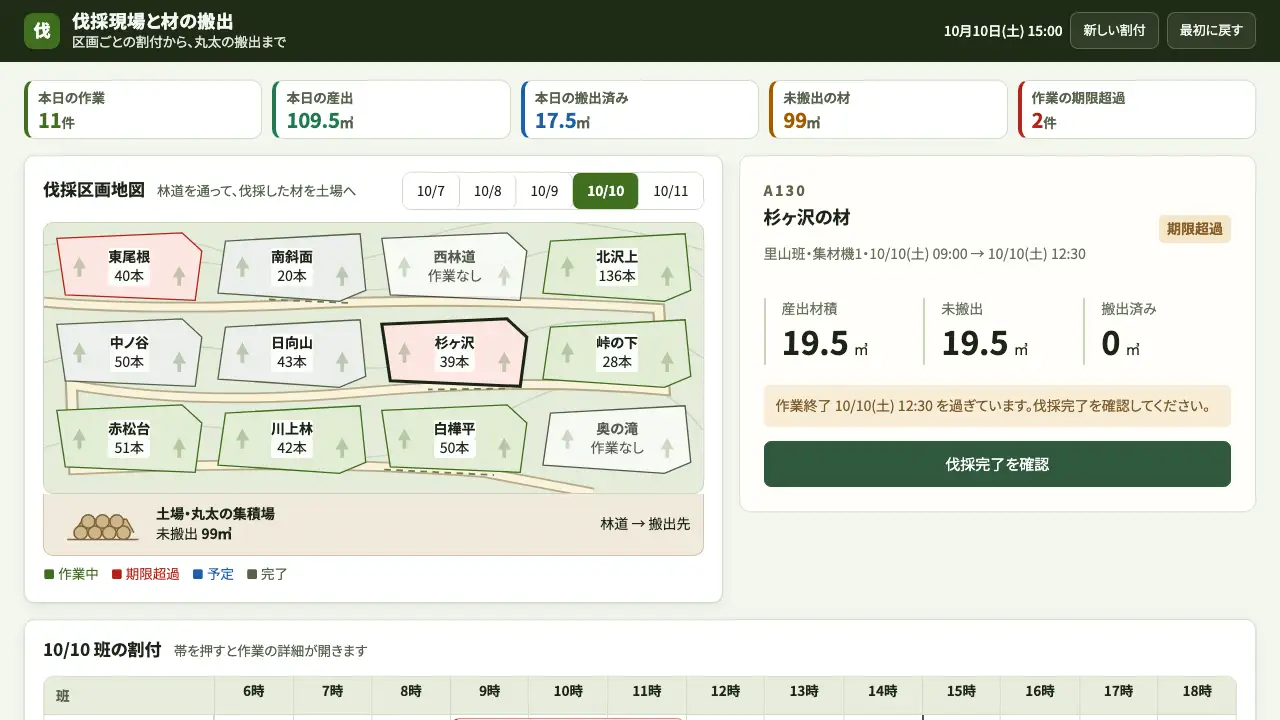Click the 本日の搬出済み 17.5㎥ summary card
The image size is (1280, 720).
click(640, 110)
